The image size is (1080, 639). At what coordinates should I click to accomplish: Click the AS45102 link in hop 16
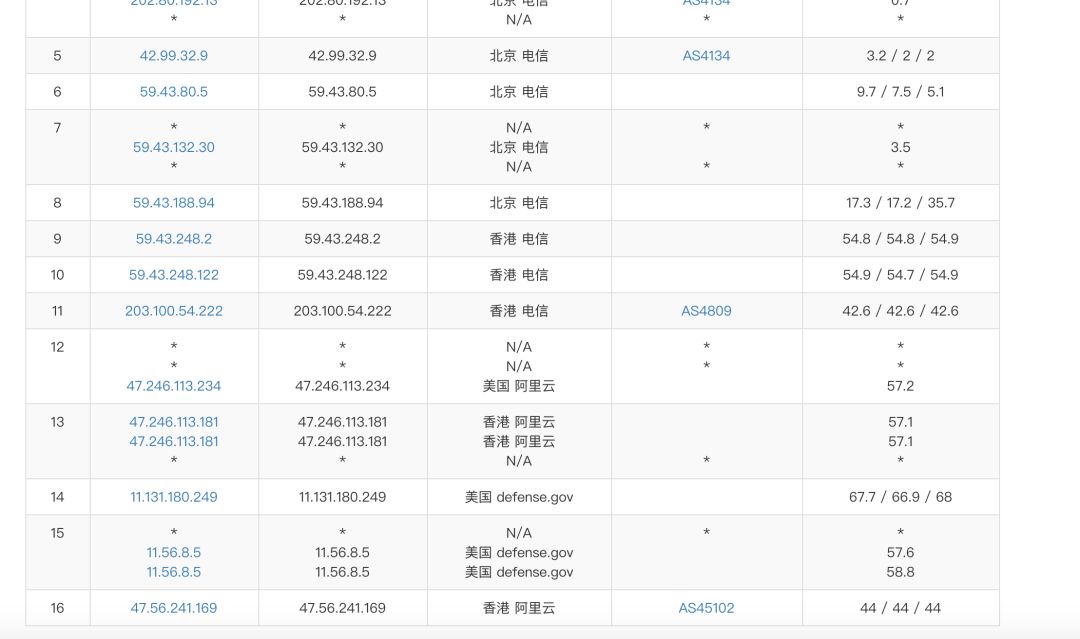coord(706,608)
